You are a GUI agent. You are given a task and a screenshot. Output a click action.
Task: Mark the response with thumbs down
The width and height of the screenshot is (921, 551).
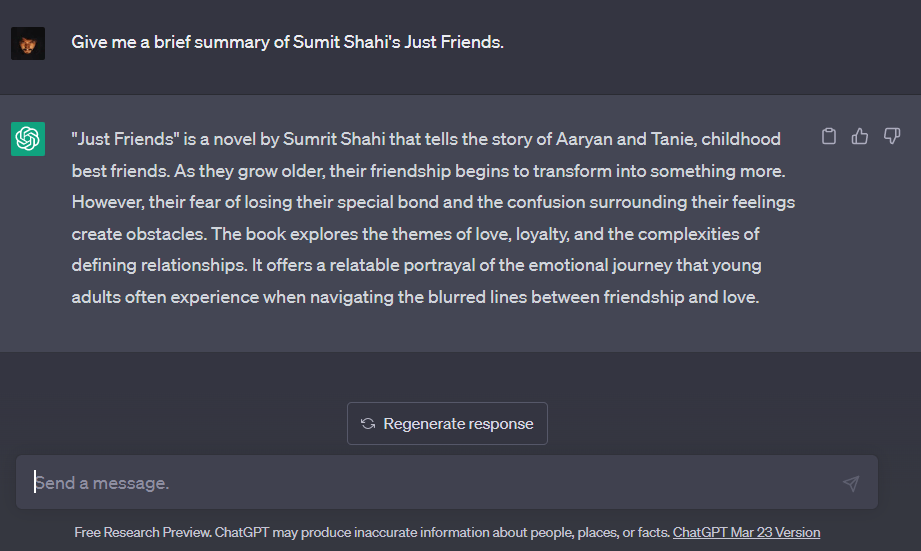(892, 136)
